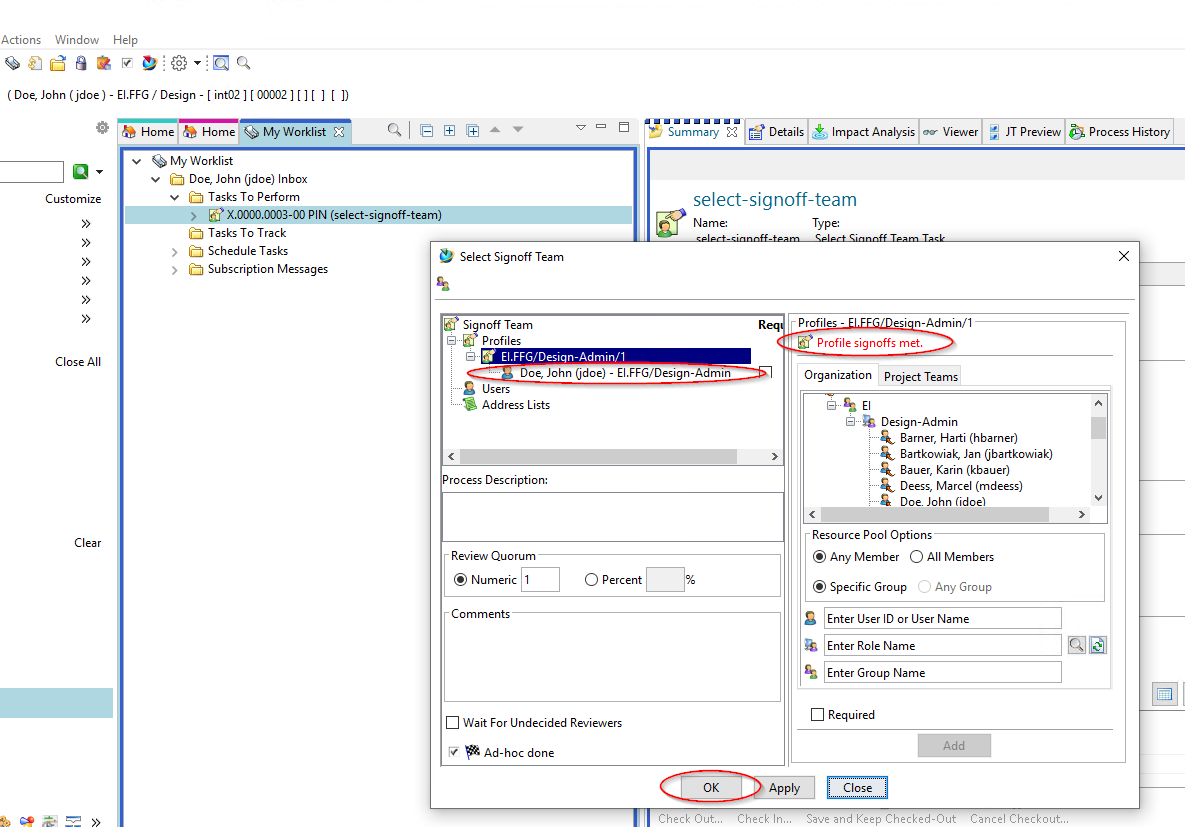Open the Impact Analysis tab
This screenshot has height=827, width=1185.
coord(863,132)
